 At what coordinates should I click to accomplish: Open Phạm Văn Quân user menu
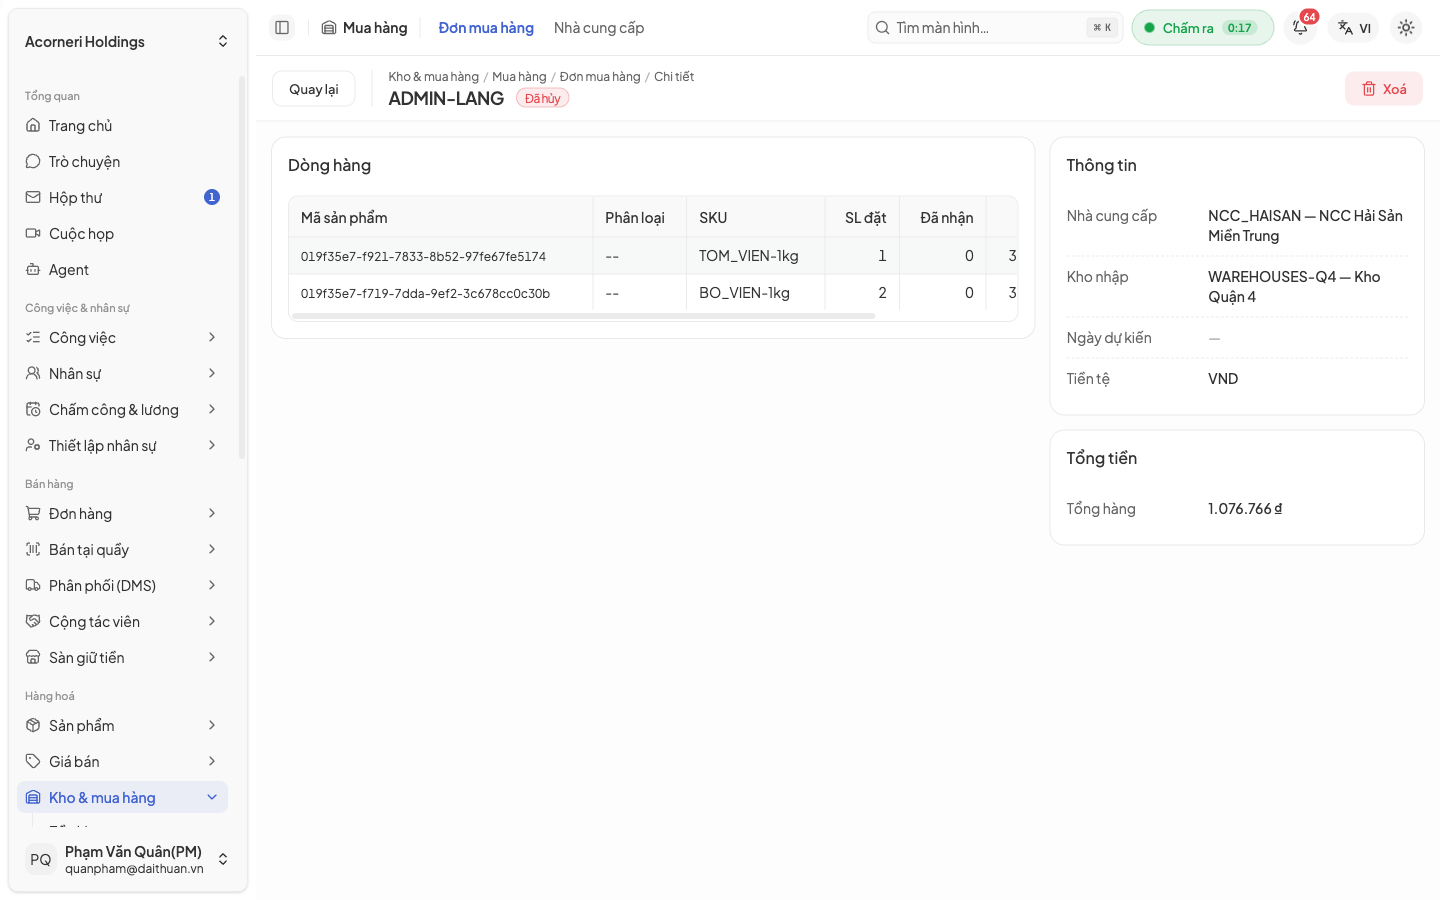tap(127, 860)
